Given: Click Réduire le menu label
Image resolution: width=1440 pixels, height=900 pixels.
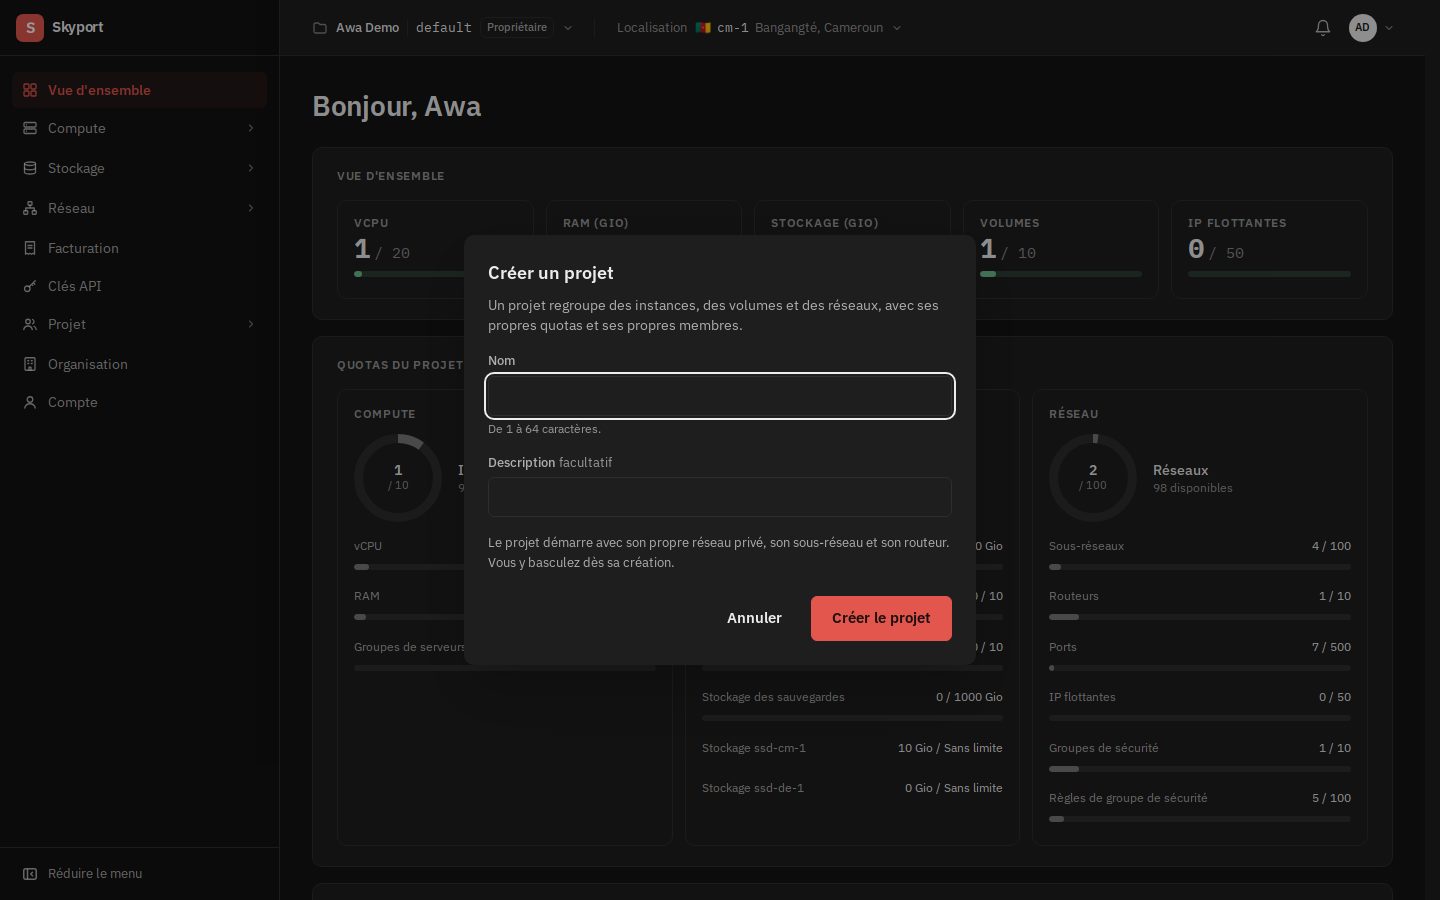Looking at the screenshot, I should point(95,874).
